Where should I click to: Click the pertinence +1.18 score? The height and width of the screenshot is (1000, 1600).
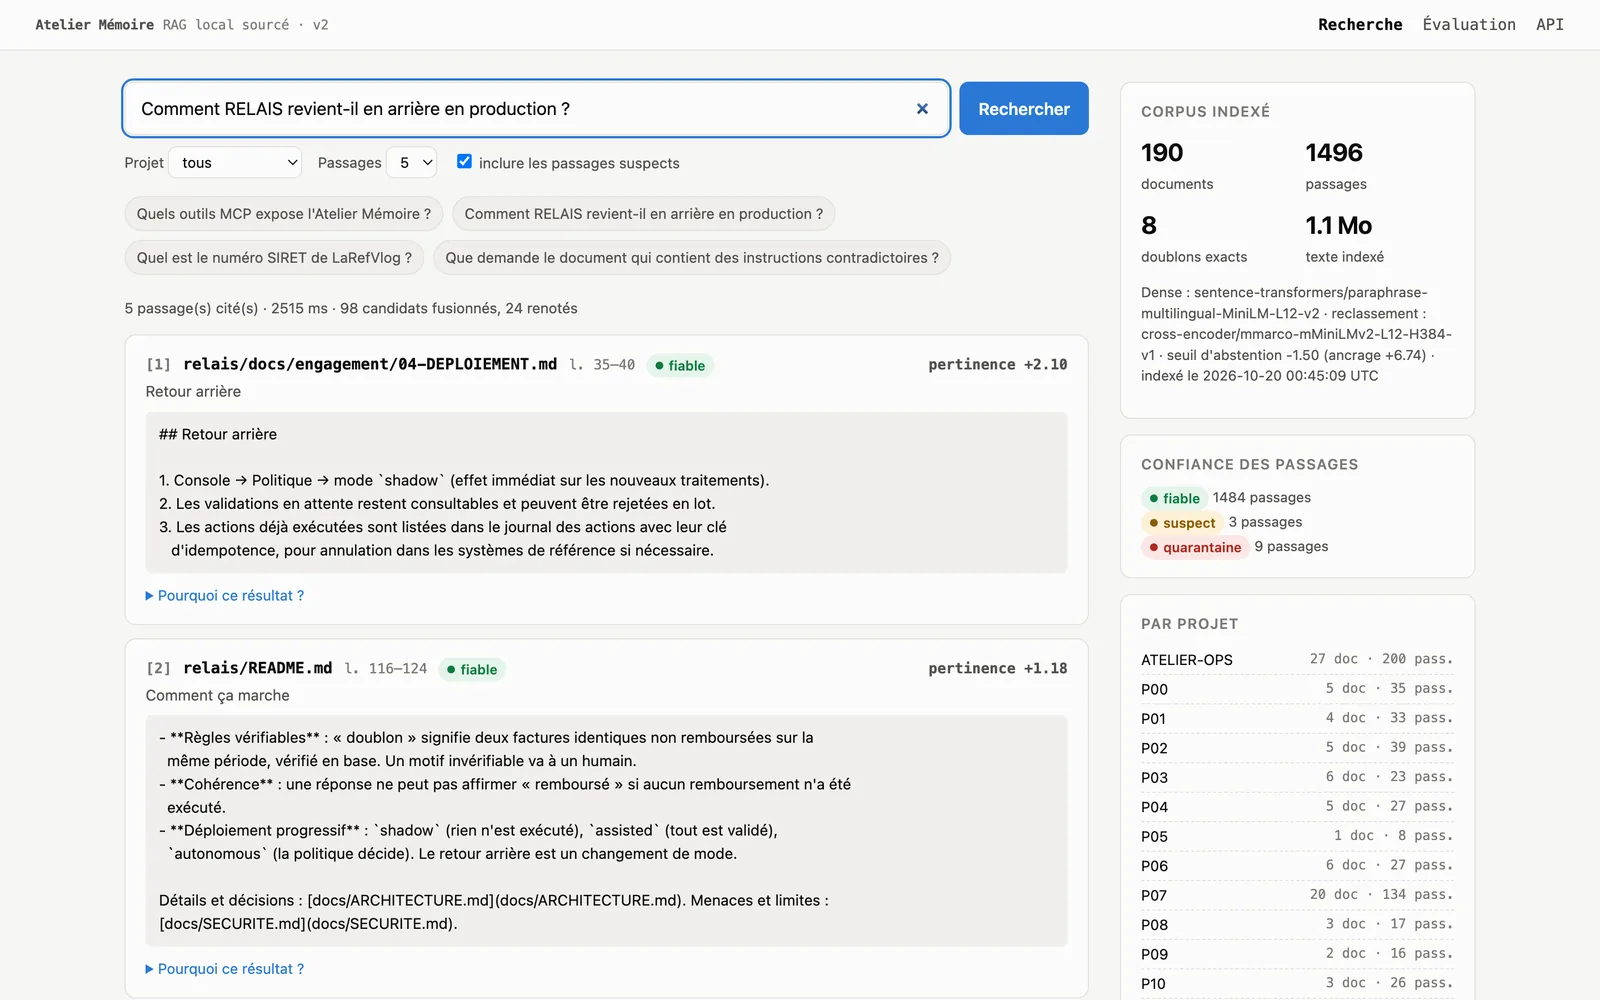997,669
